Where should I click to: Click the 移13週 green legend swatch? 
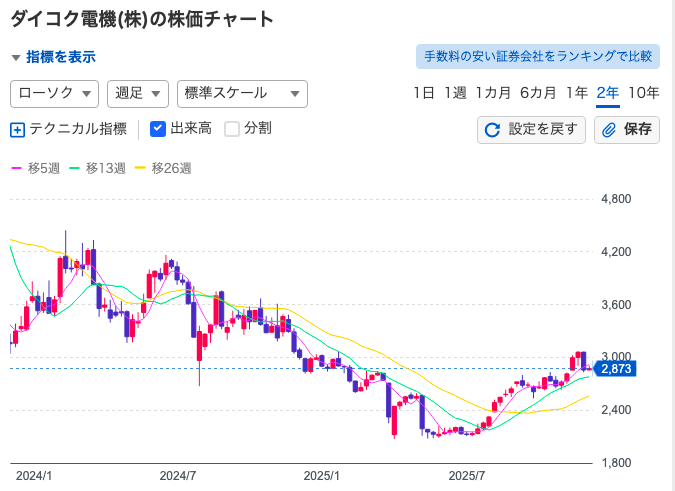(x=74, y=168)
